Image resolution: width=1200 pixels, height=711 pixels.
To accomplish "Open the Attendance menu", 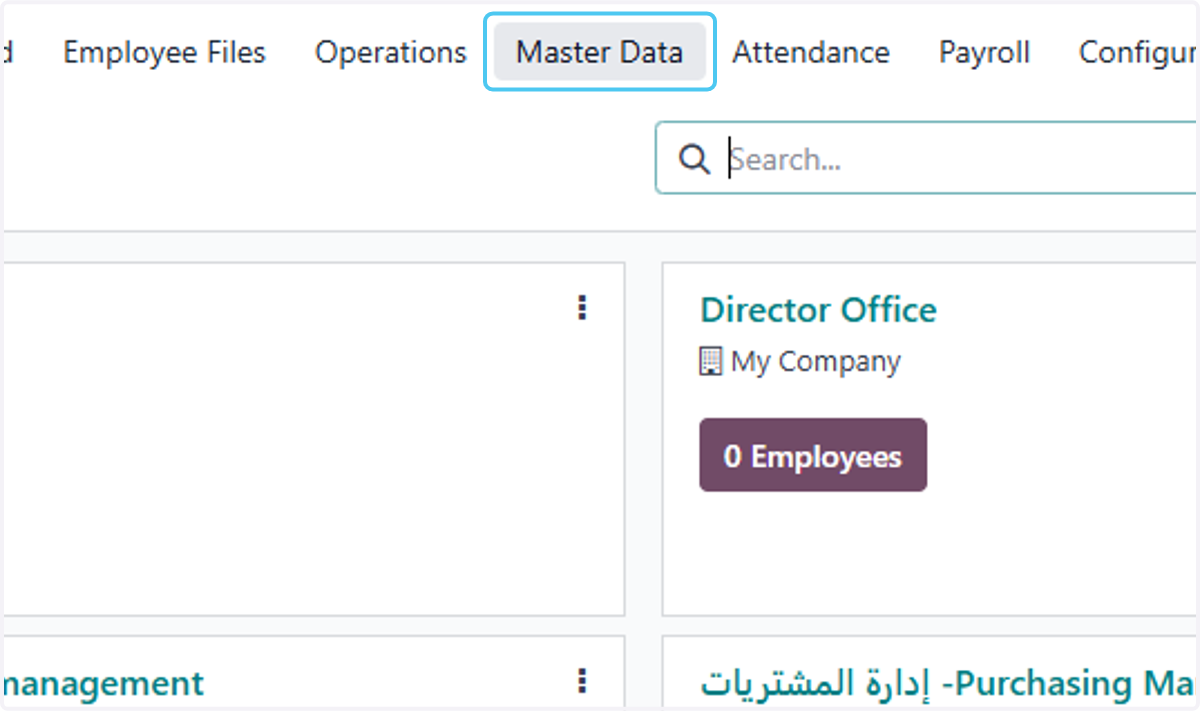I will point(811,52).
